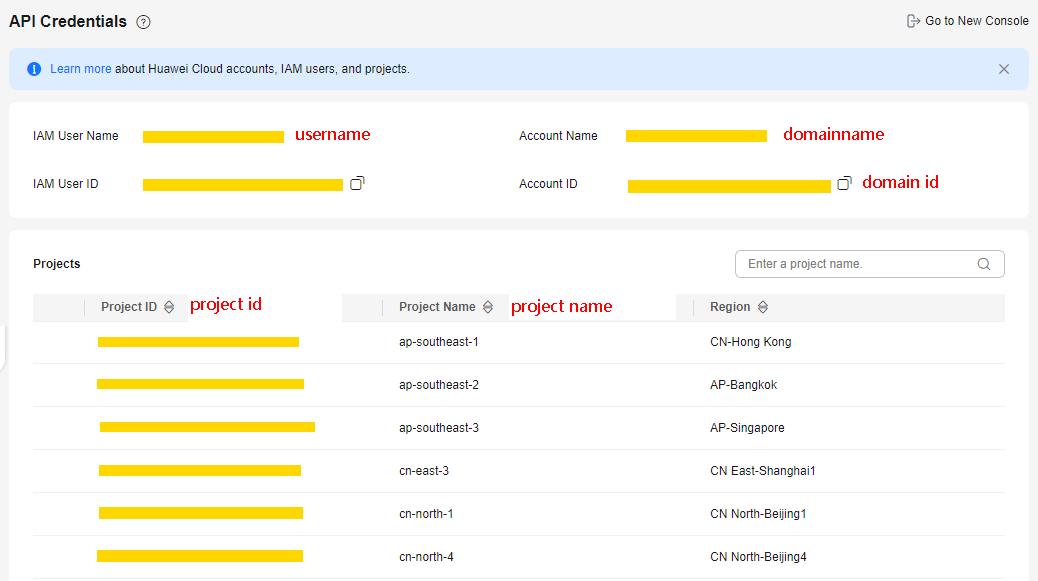Click the info icon in the banner
This screenshot has height=581, width=1038.
coord(34,69)
